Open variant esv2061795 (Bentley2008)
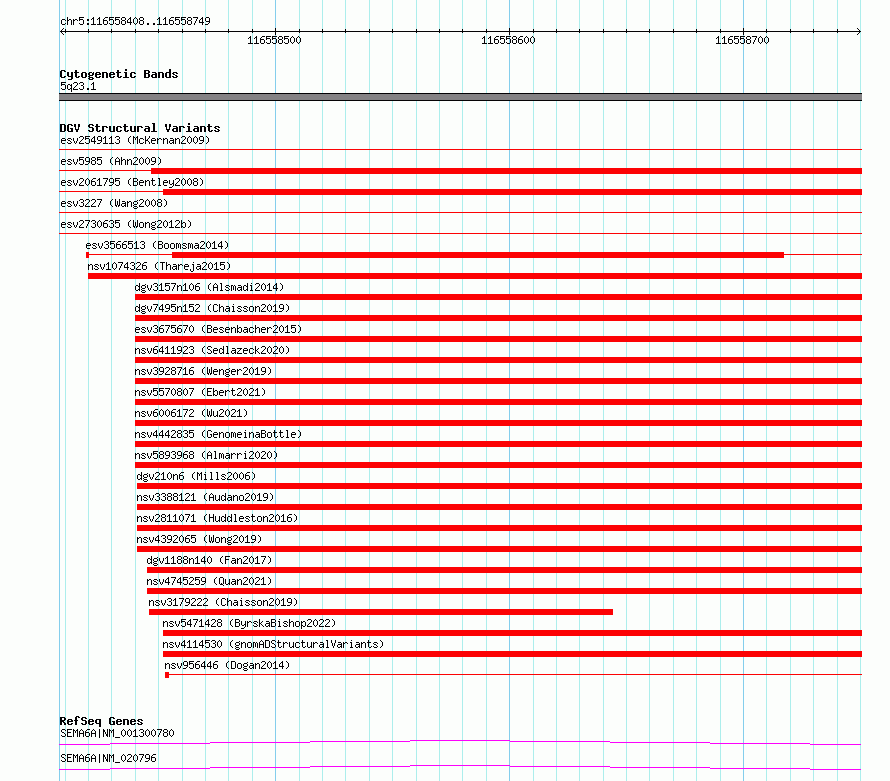This screenshot has height=781, width=890. pyautogui.click(x=132, y=182)
